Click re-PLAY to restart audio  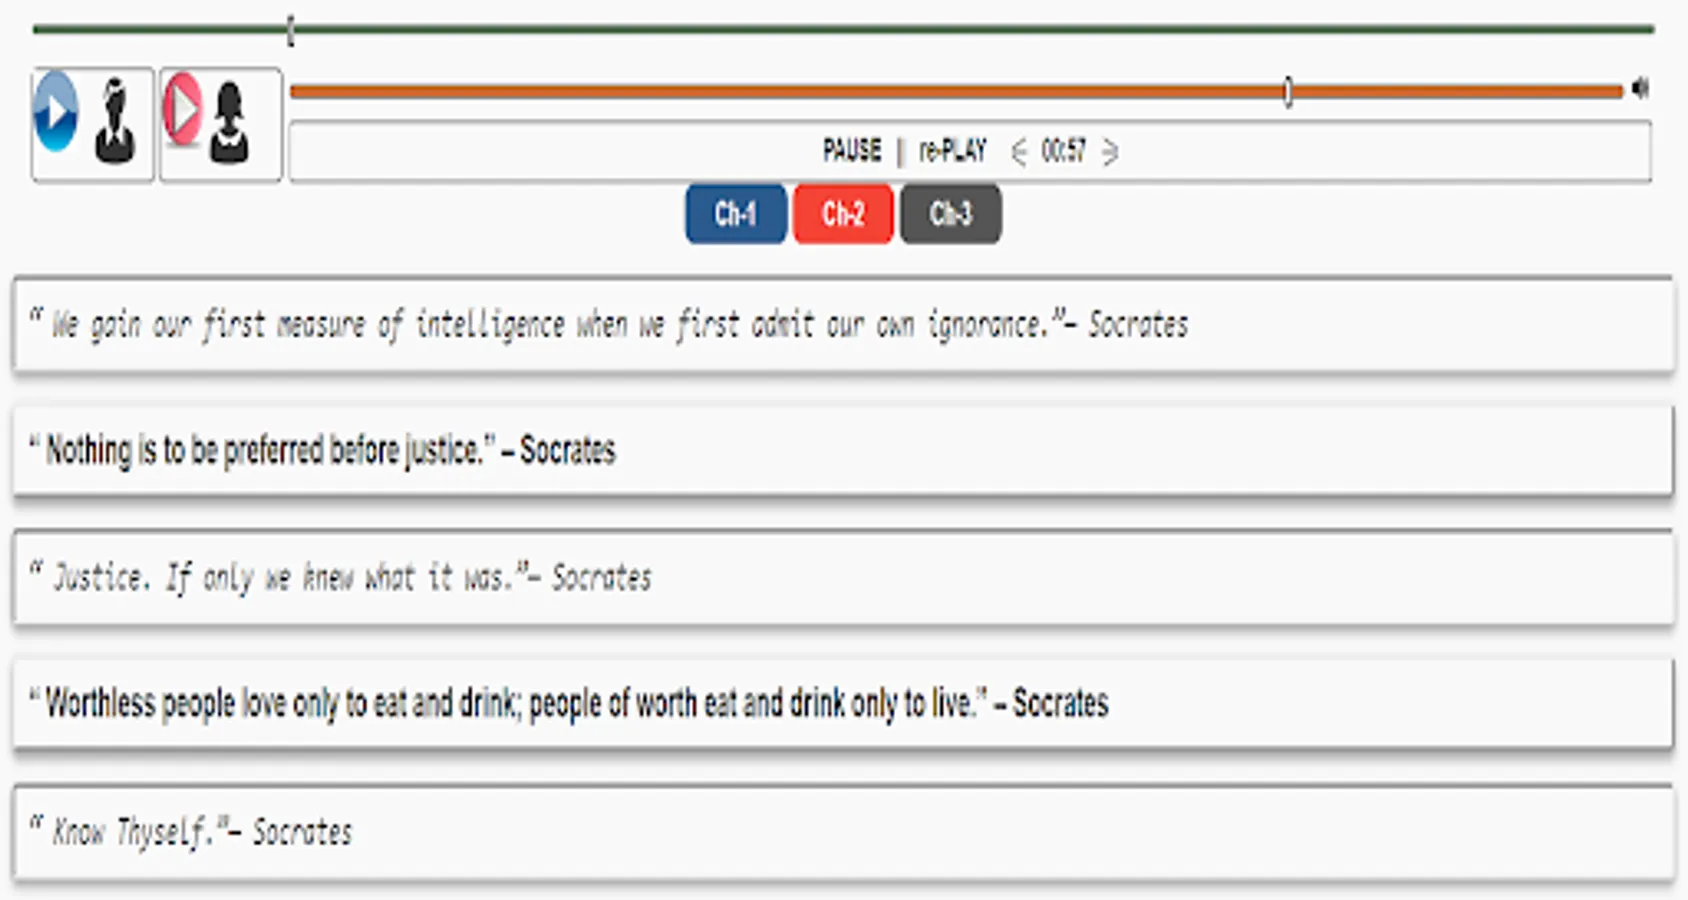coord(952,151)
